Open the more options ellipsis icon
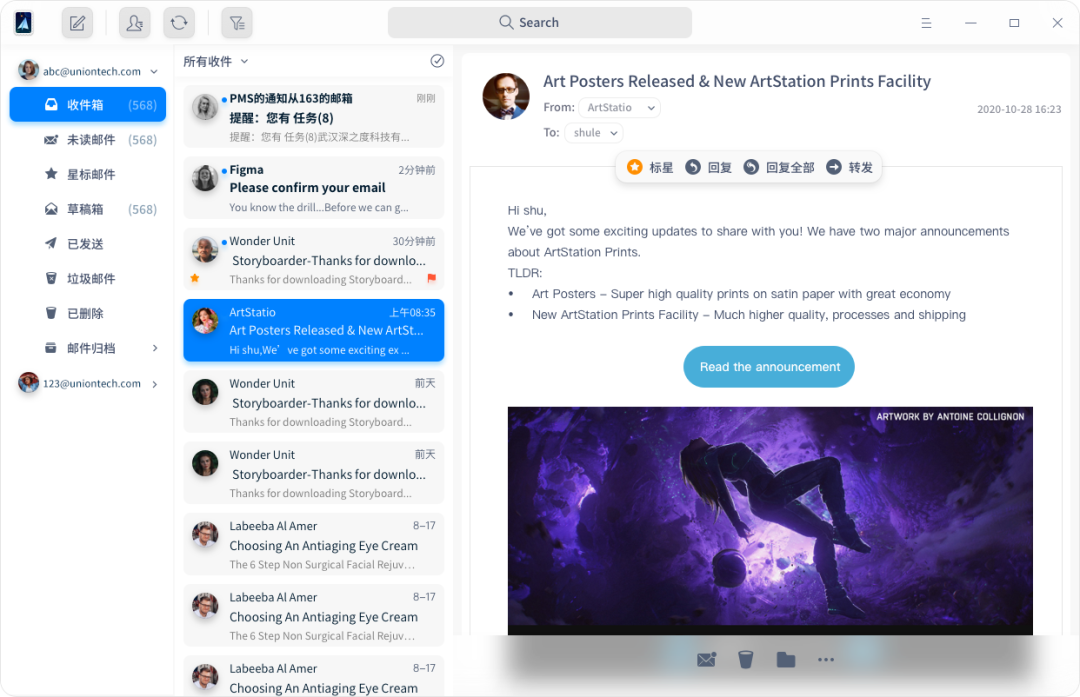The width and height of the screenshot is (1080, 697). 826,660
